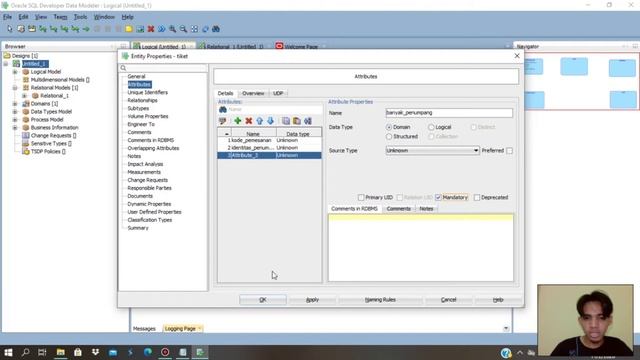
Task: Delete the selected attribute with red X
Action: click(x=249, y=121)
